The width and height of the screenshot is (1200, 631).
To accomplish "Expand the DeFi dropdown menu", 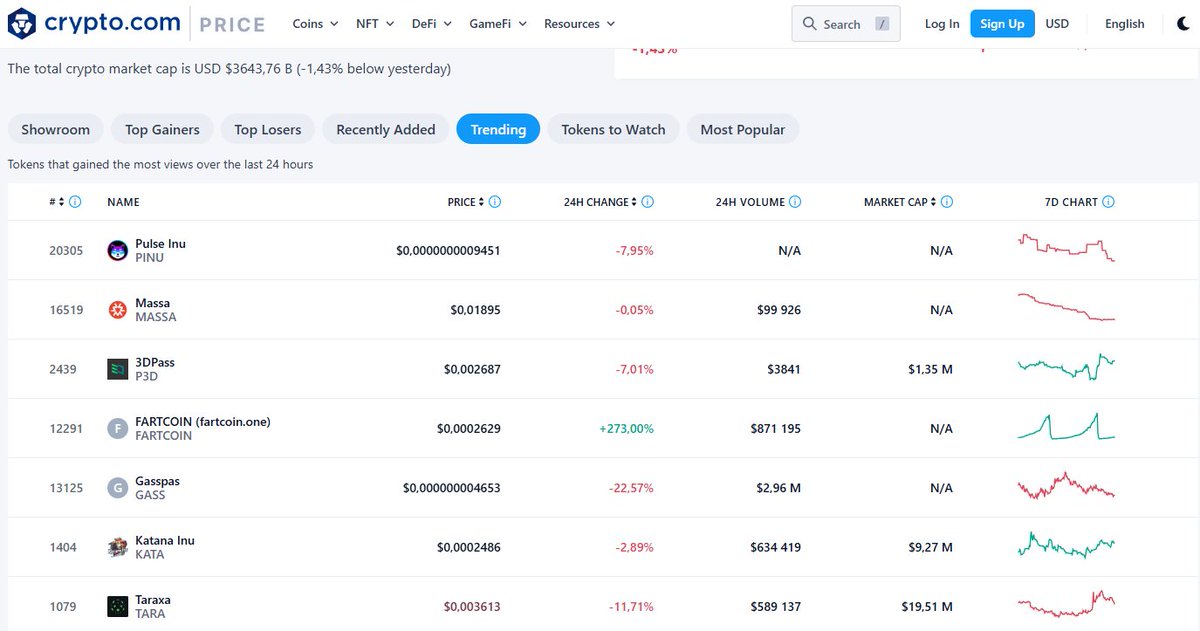I will coord(432,24).
